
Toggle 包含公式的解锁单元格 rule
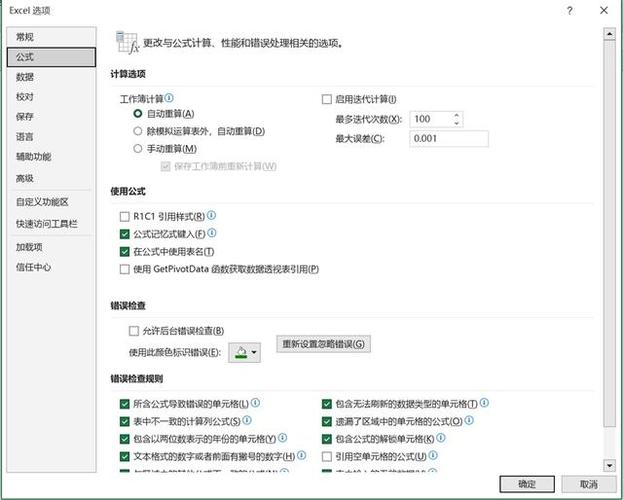tap(327, 439)
